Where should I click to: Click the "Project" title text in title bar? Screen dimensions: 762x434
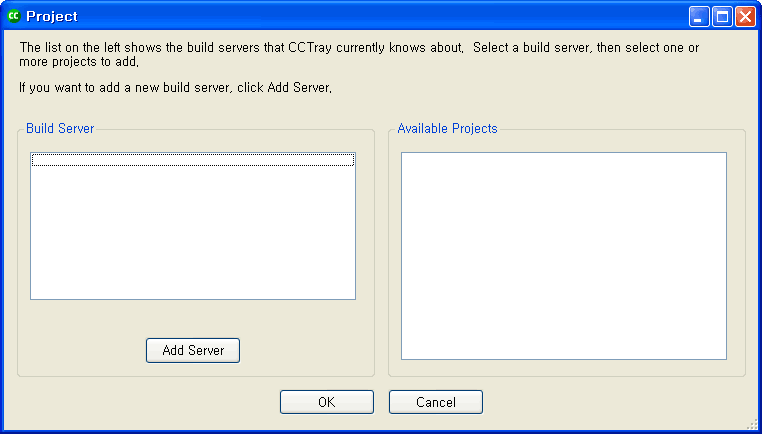[52, 16]
